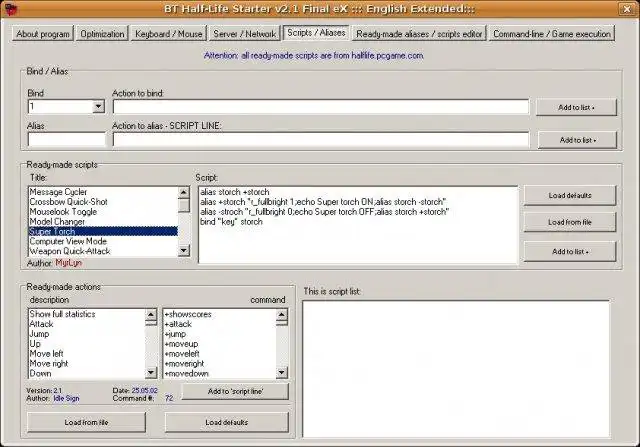Load ready-made actions from file

(x=87, y=423)
